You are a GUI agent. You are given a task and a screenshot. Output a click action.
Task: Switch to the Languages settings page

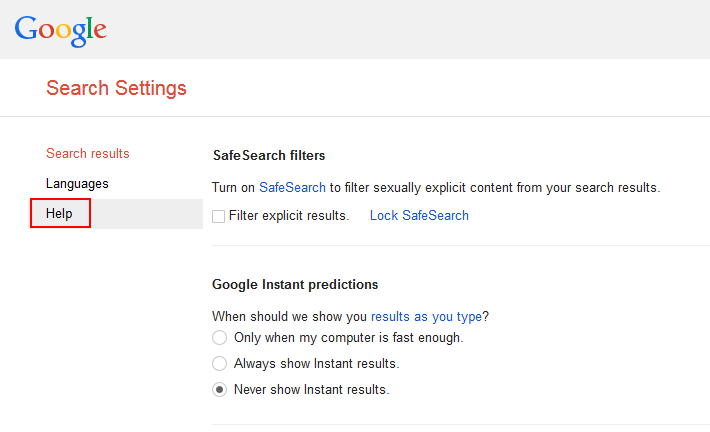click(x=77, y=184)
